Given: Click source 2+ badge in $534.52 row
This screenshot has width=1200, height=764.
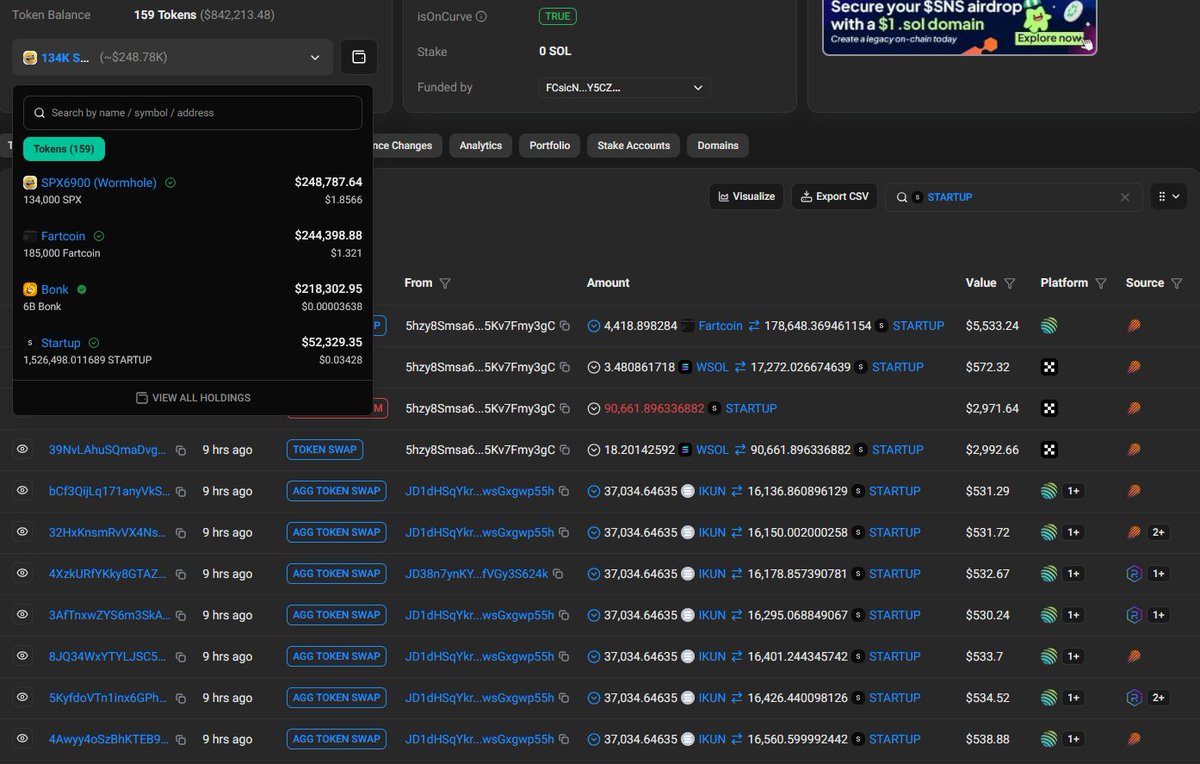Looking at the screenshot, I should [1159, 697].
